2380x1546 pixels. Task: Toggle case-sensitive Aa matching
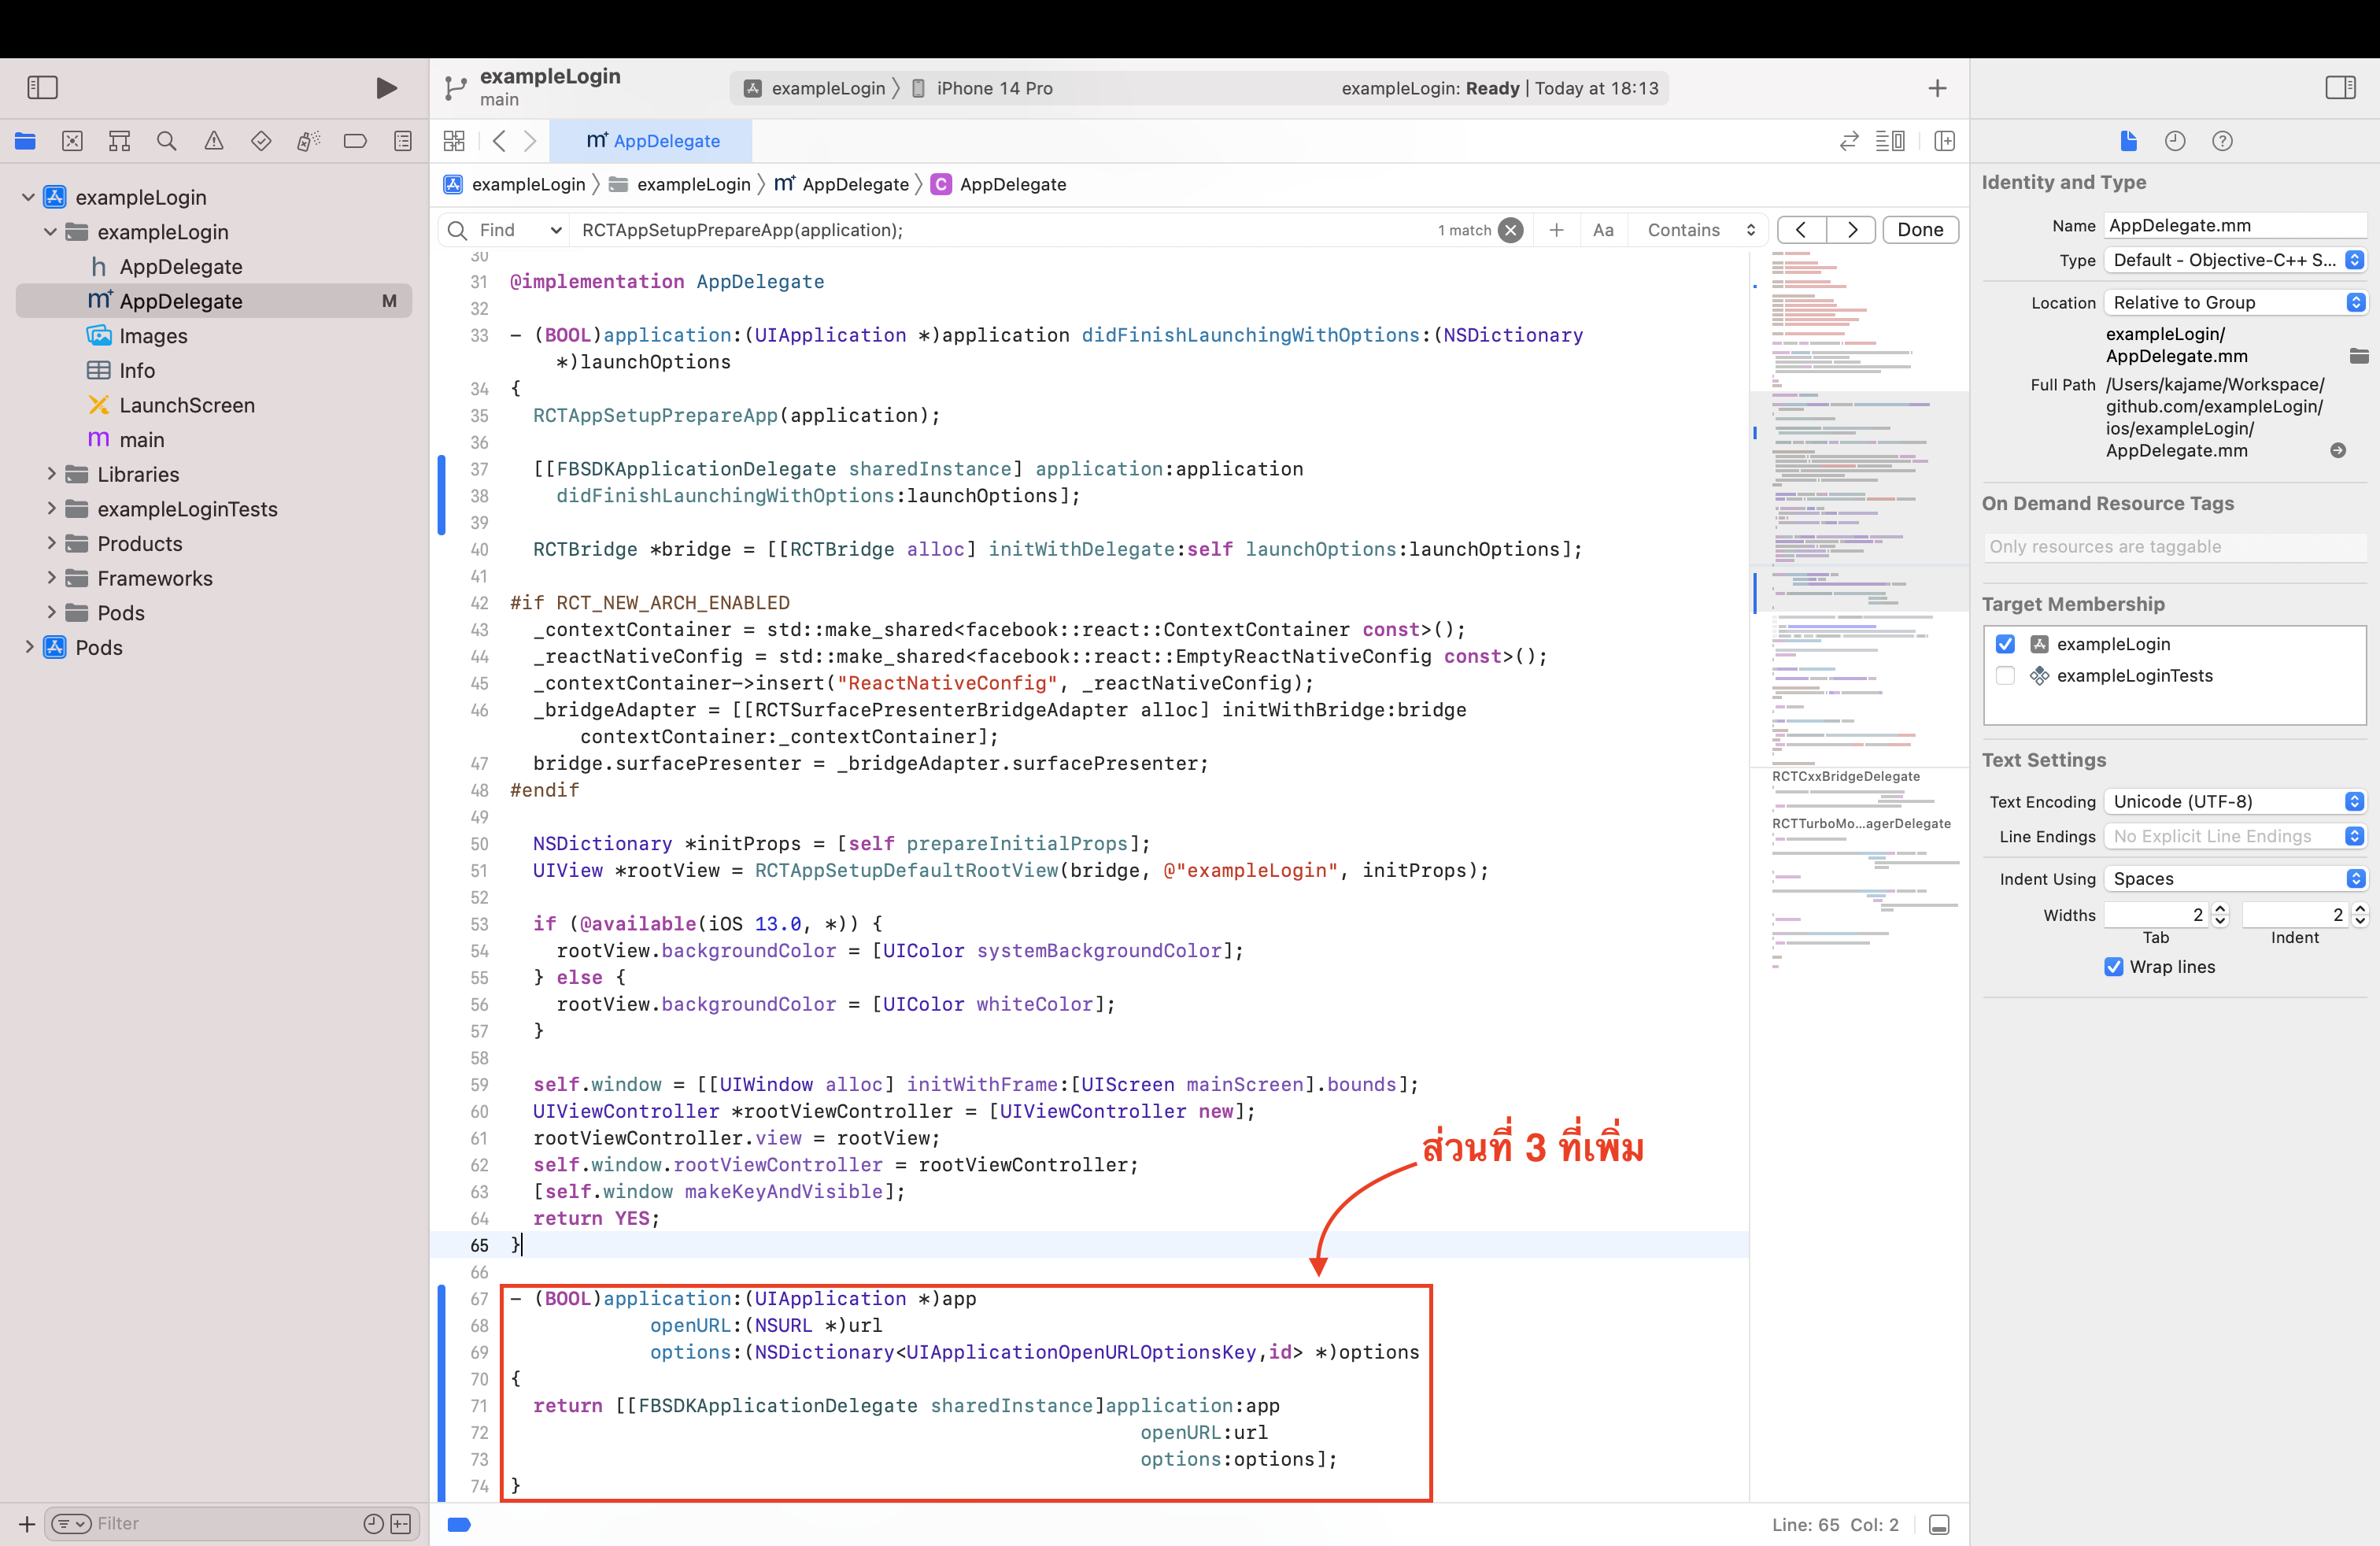1603,230
